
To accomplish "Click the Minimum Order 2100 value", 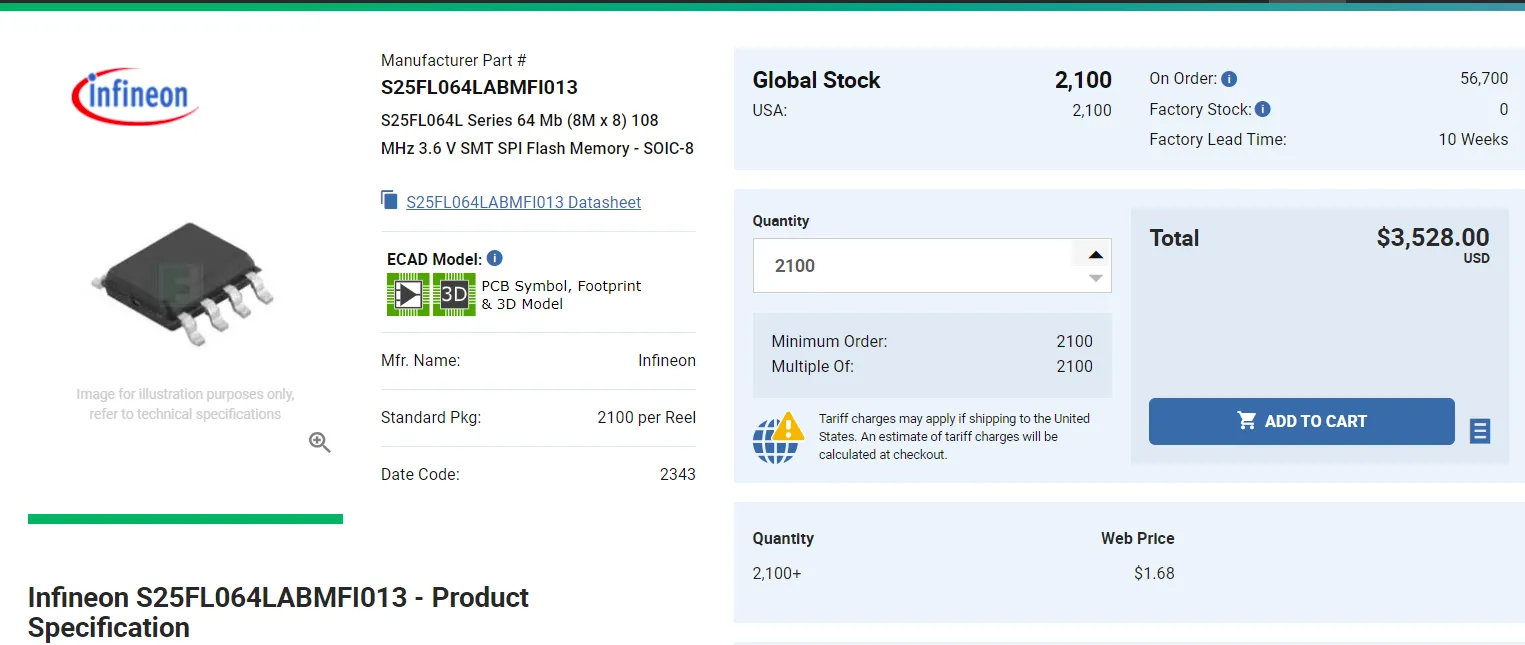I will (1074, 341).
